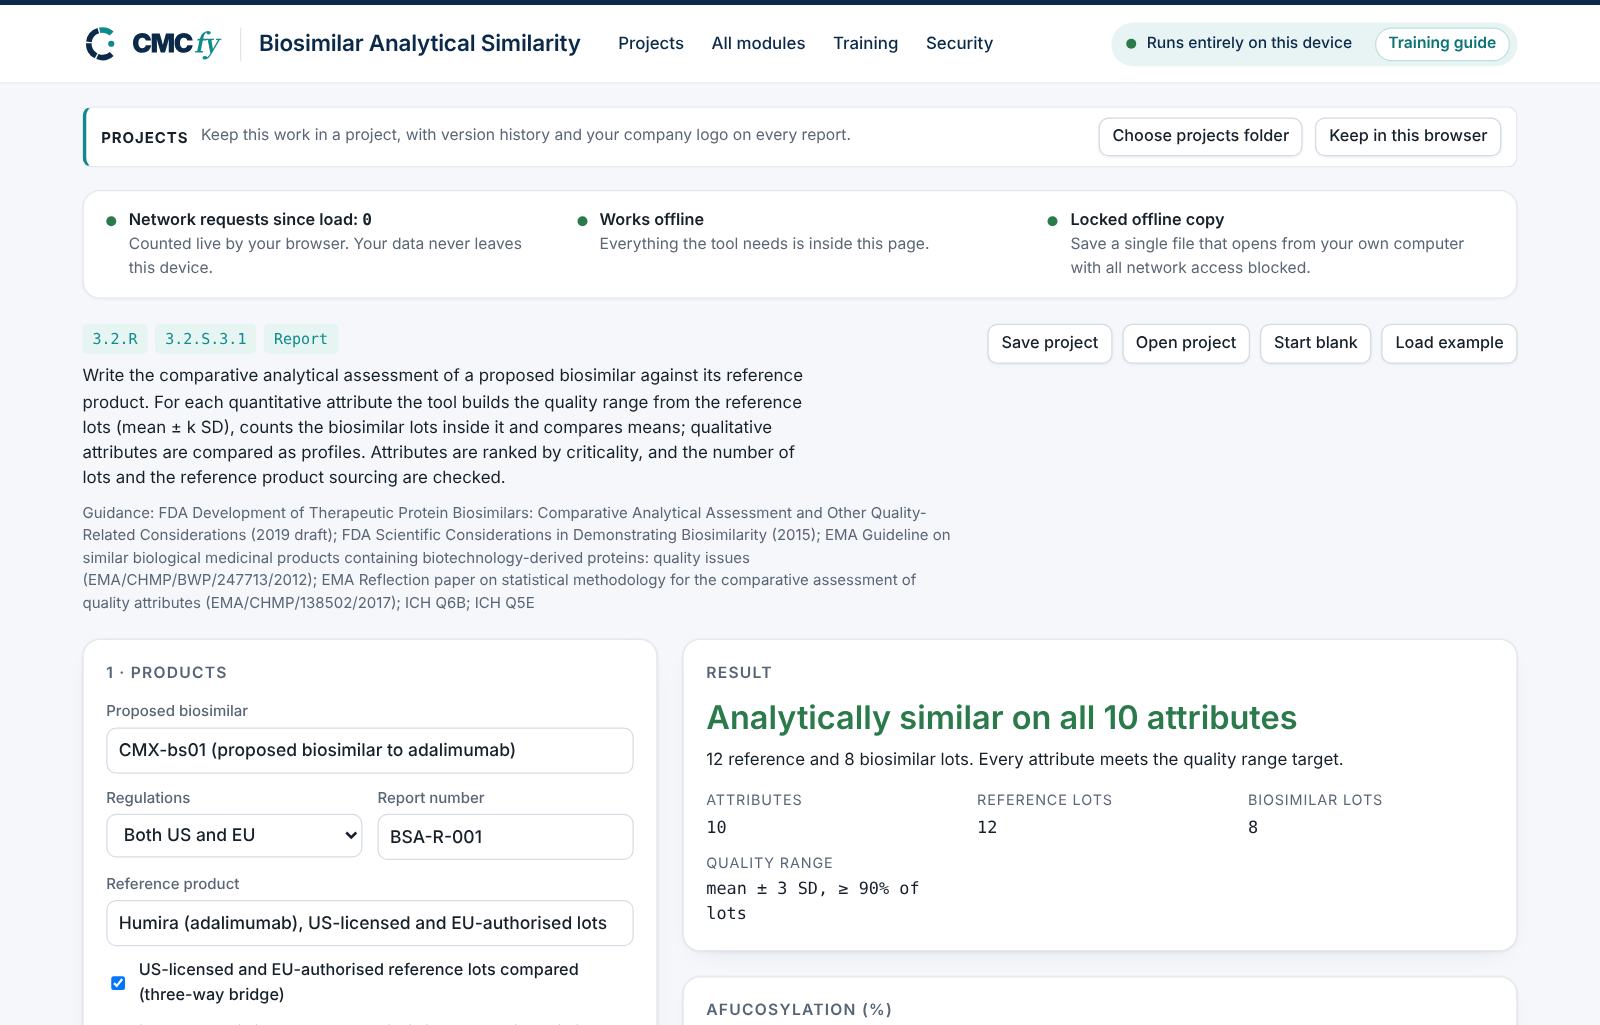Click Keep in this browser

pos(1408,136)
